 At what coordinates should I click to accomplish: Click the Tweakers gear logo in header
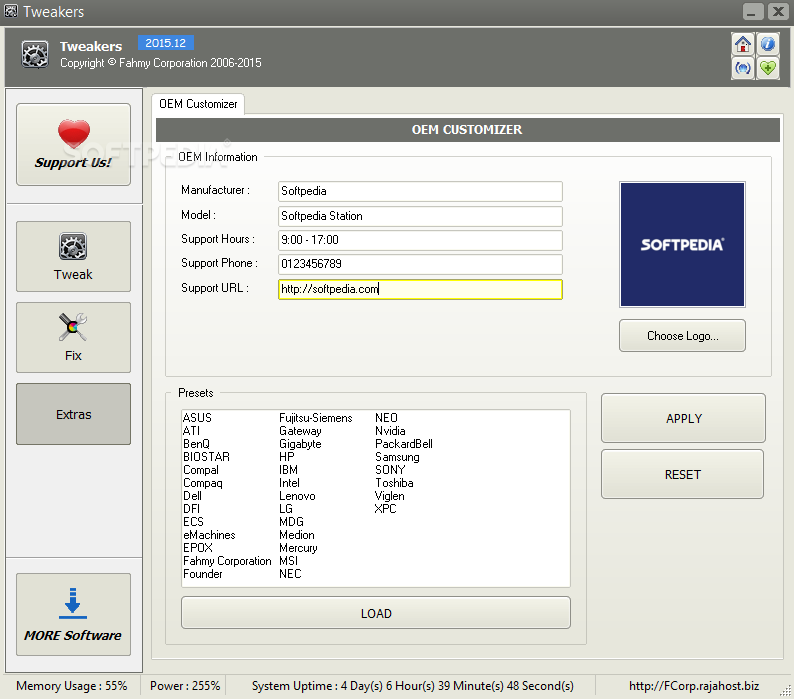[x=35, y=55]
